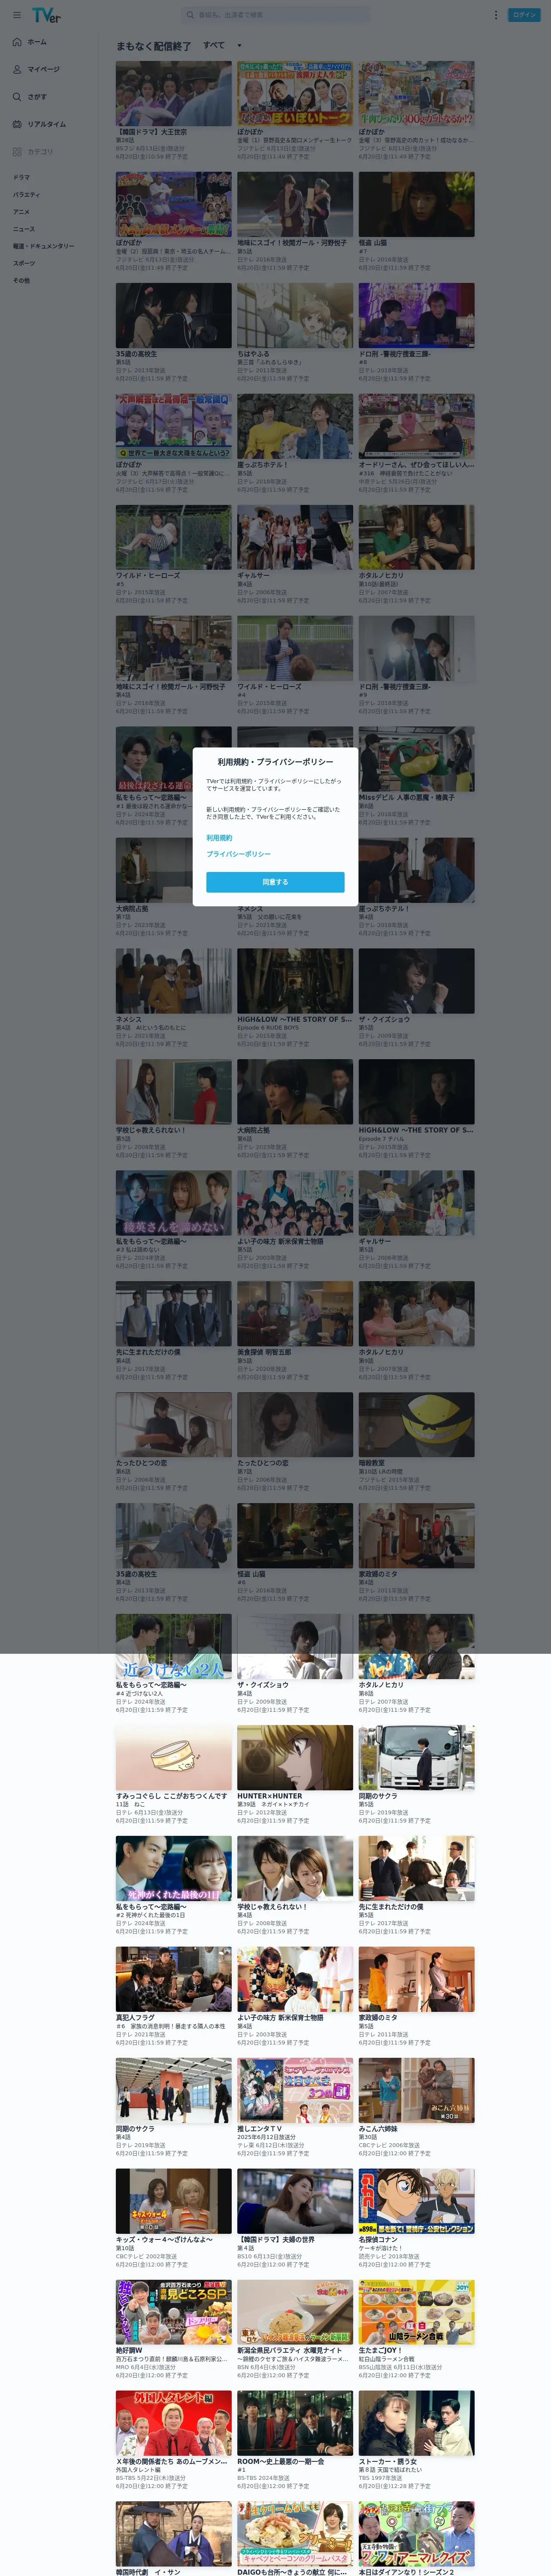Click ストーカー・誘う女 title text
Viewport: 551px width, 2576px height.
[x=388, y=2461]
